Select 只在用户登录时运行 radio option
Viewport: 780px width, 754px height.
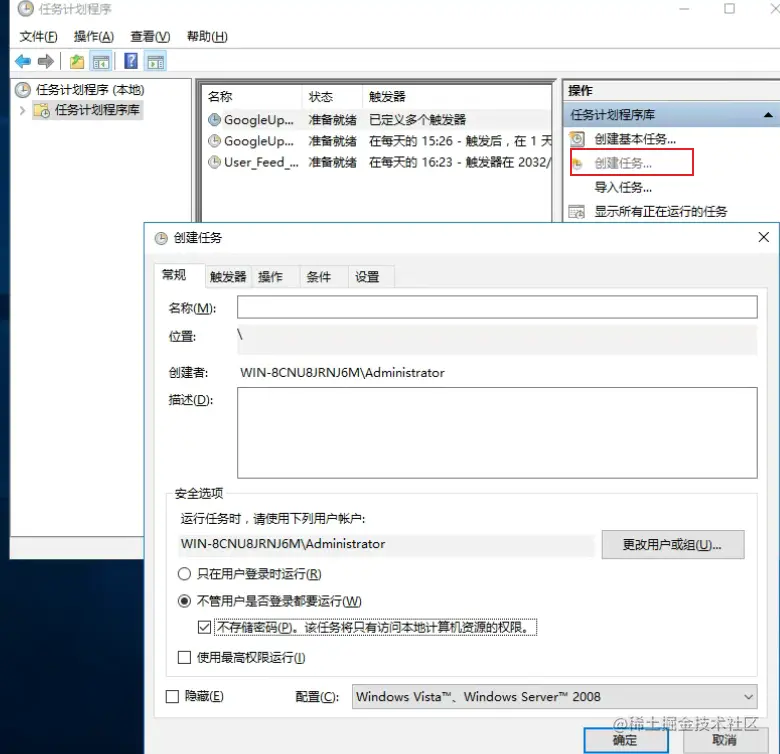click(x=184, y=574)
